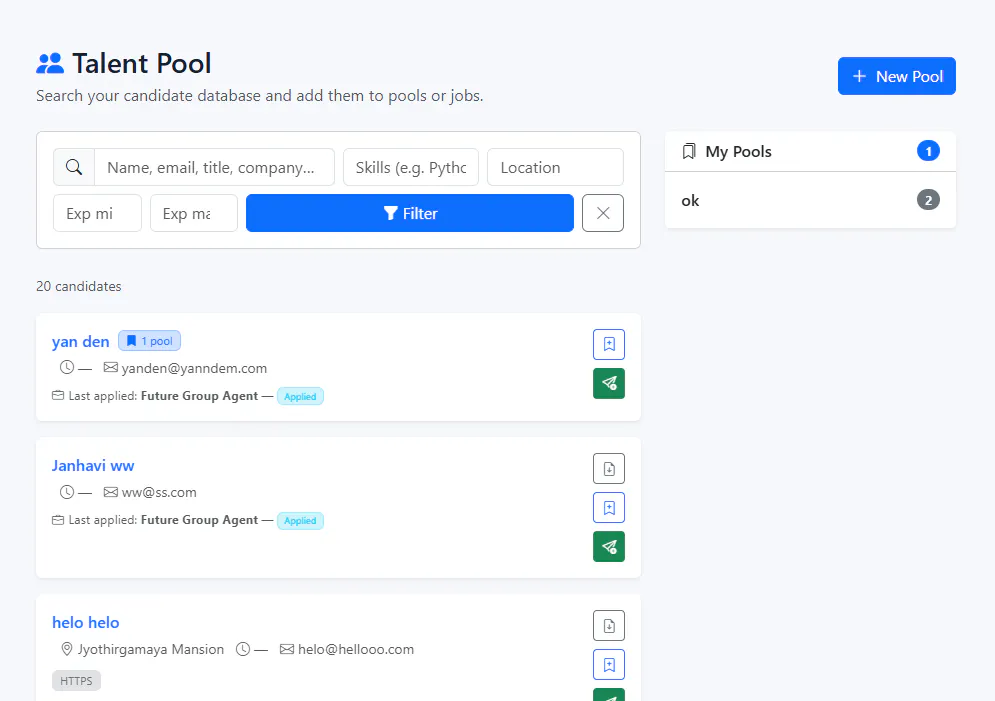Click the My Pools header text

click(x=739, y=152)
